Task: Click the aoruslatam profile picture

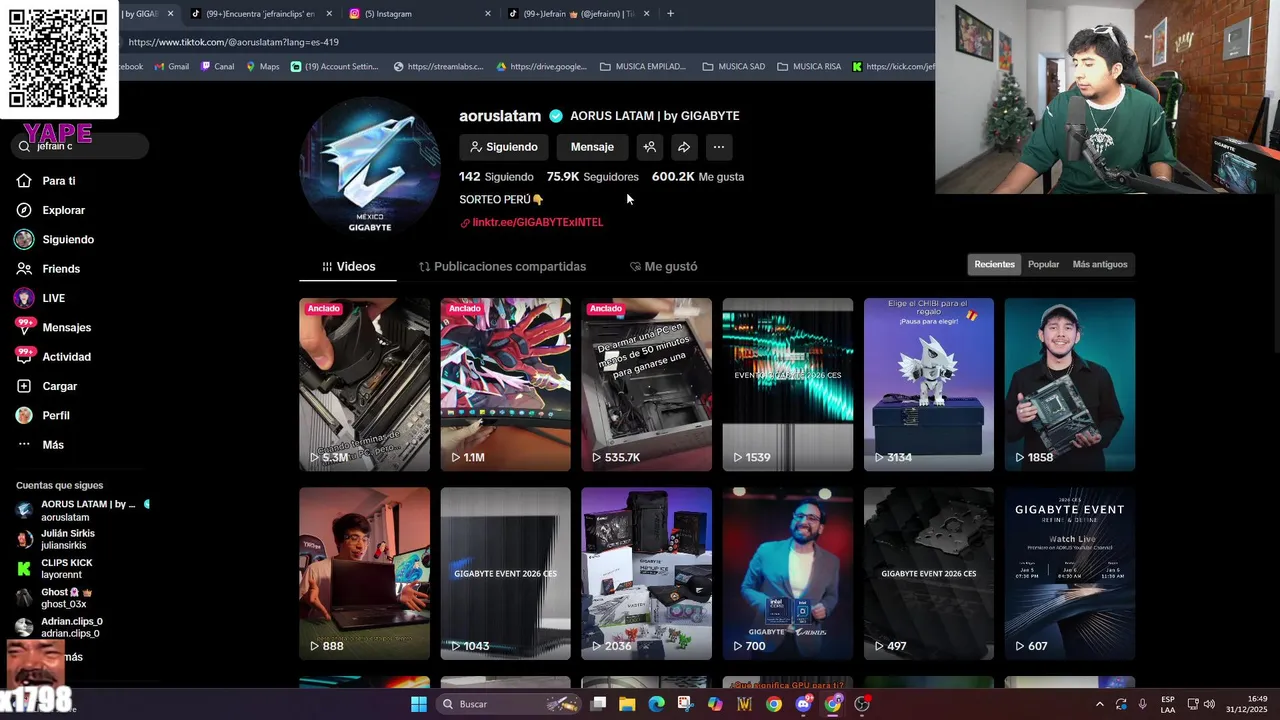Action: pos(369,167)
